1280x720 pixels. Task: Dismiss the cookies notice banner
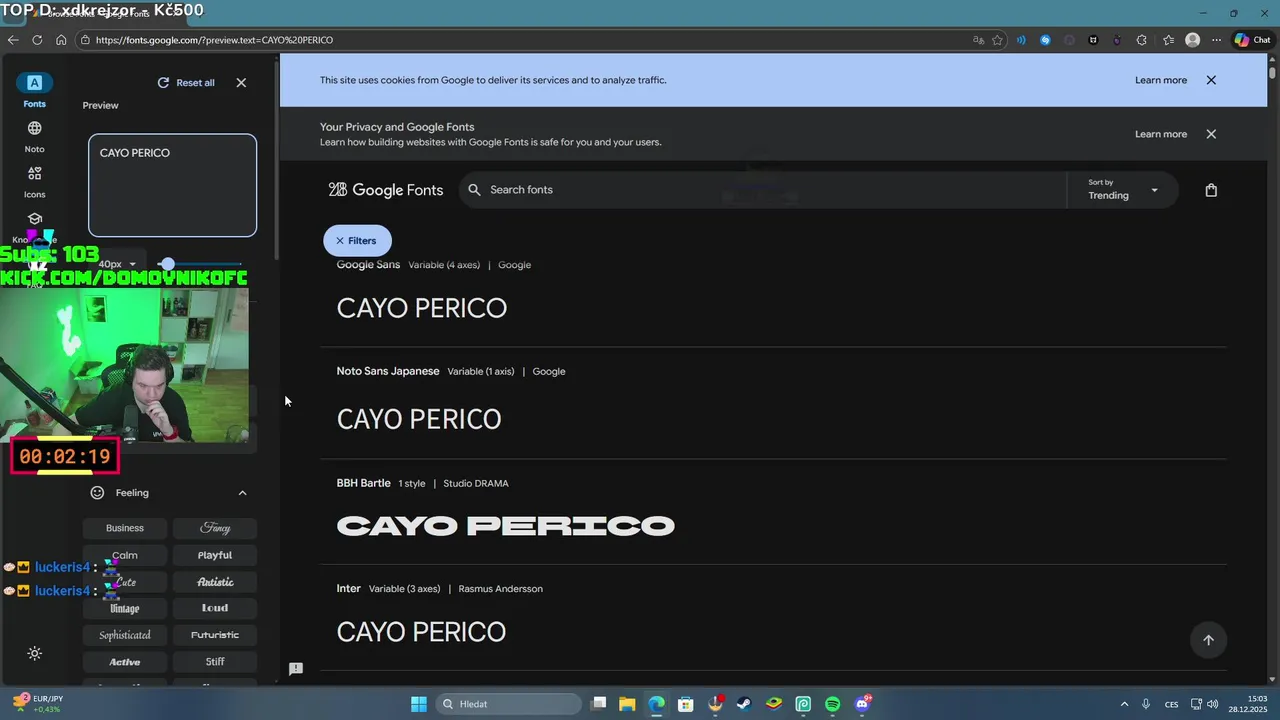[1211, 80]
